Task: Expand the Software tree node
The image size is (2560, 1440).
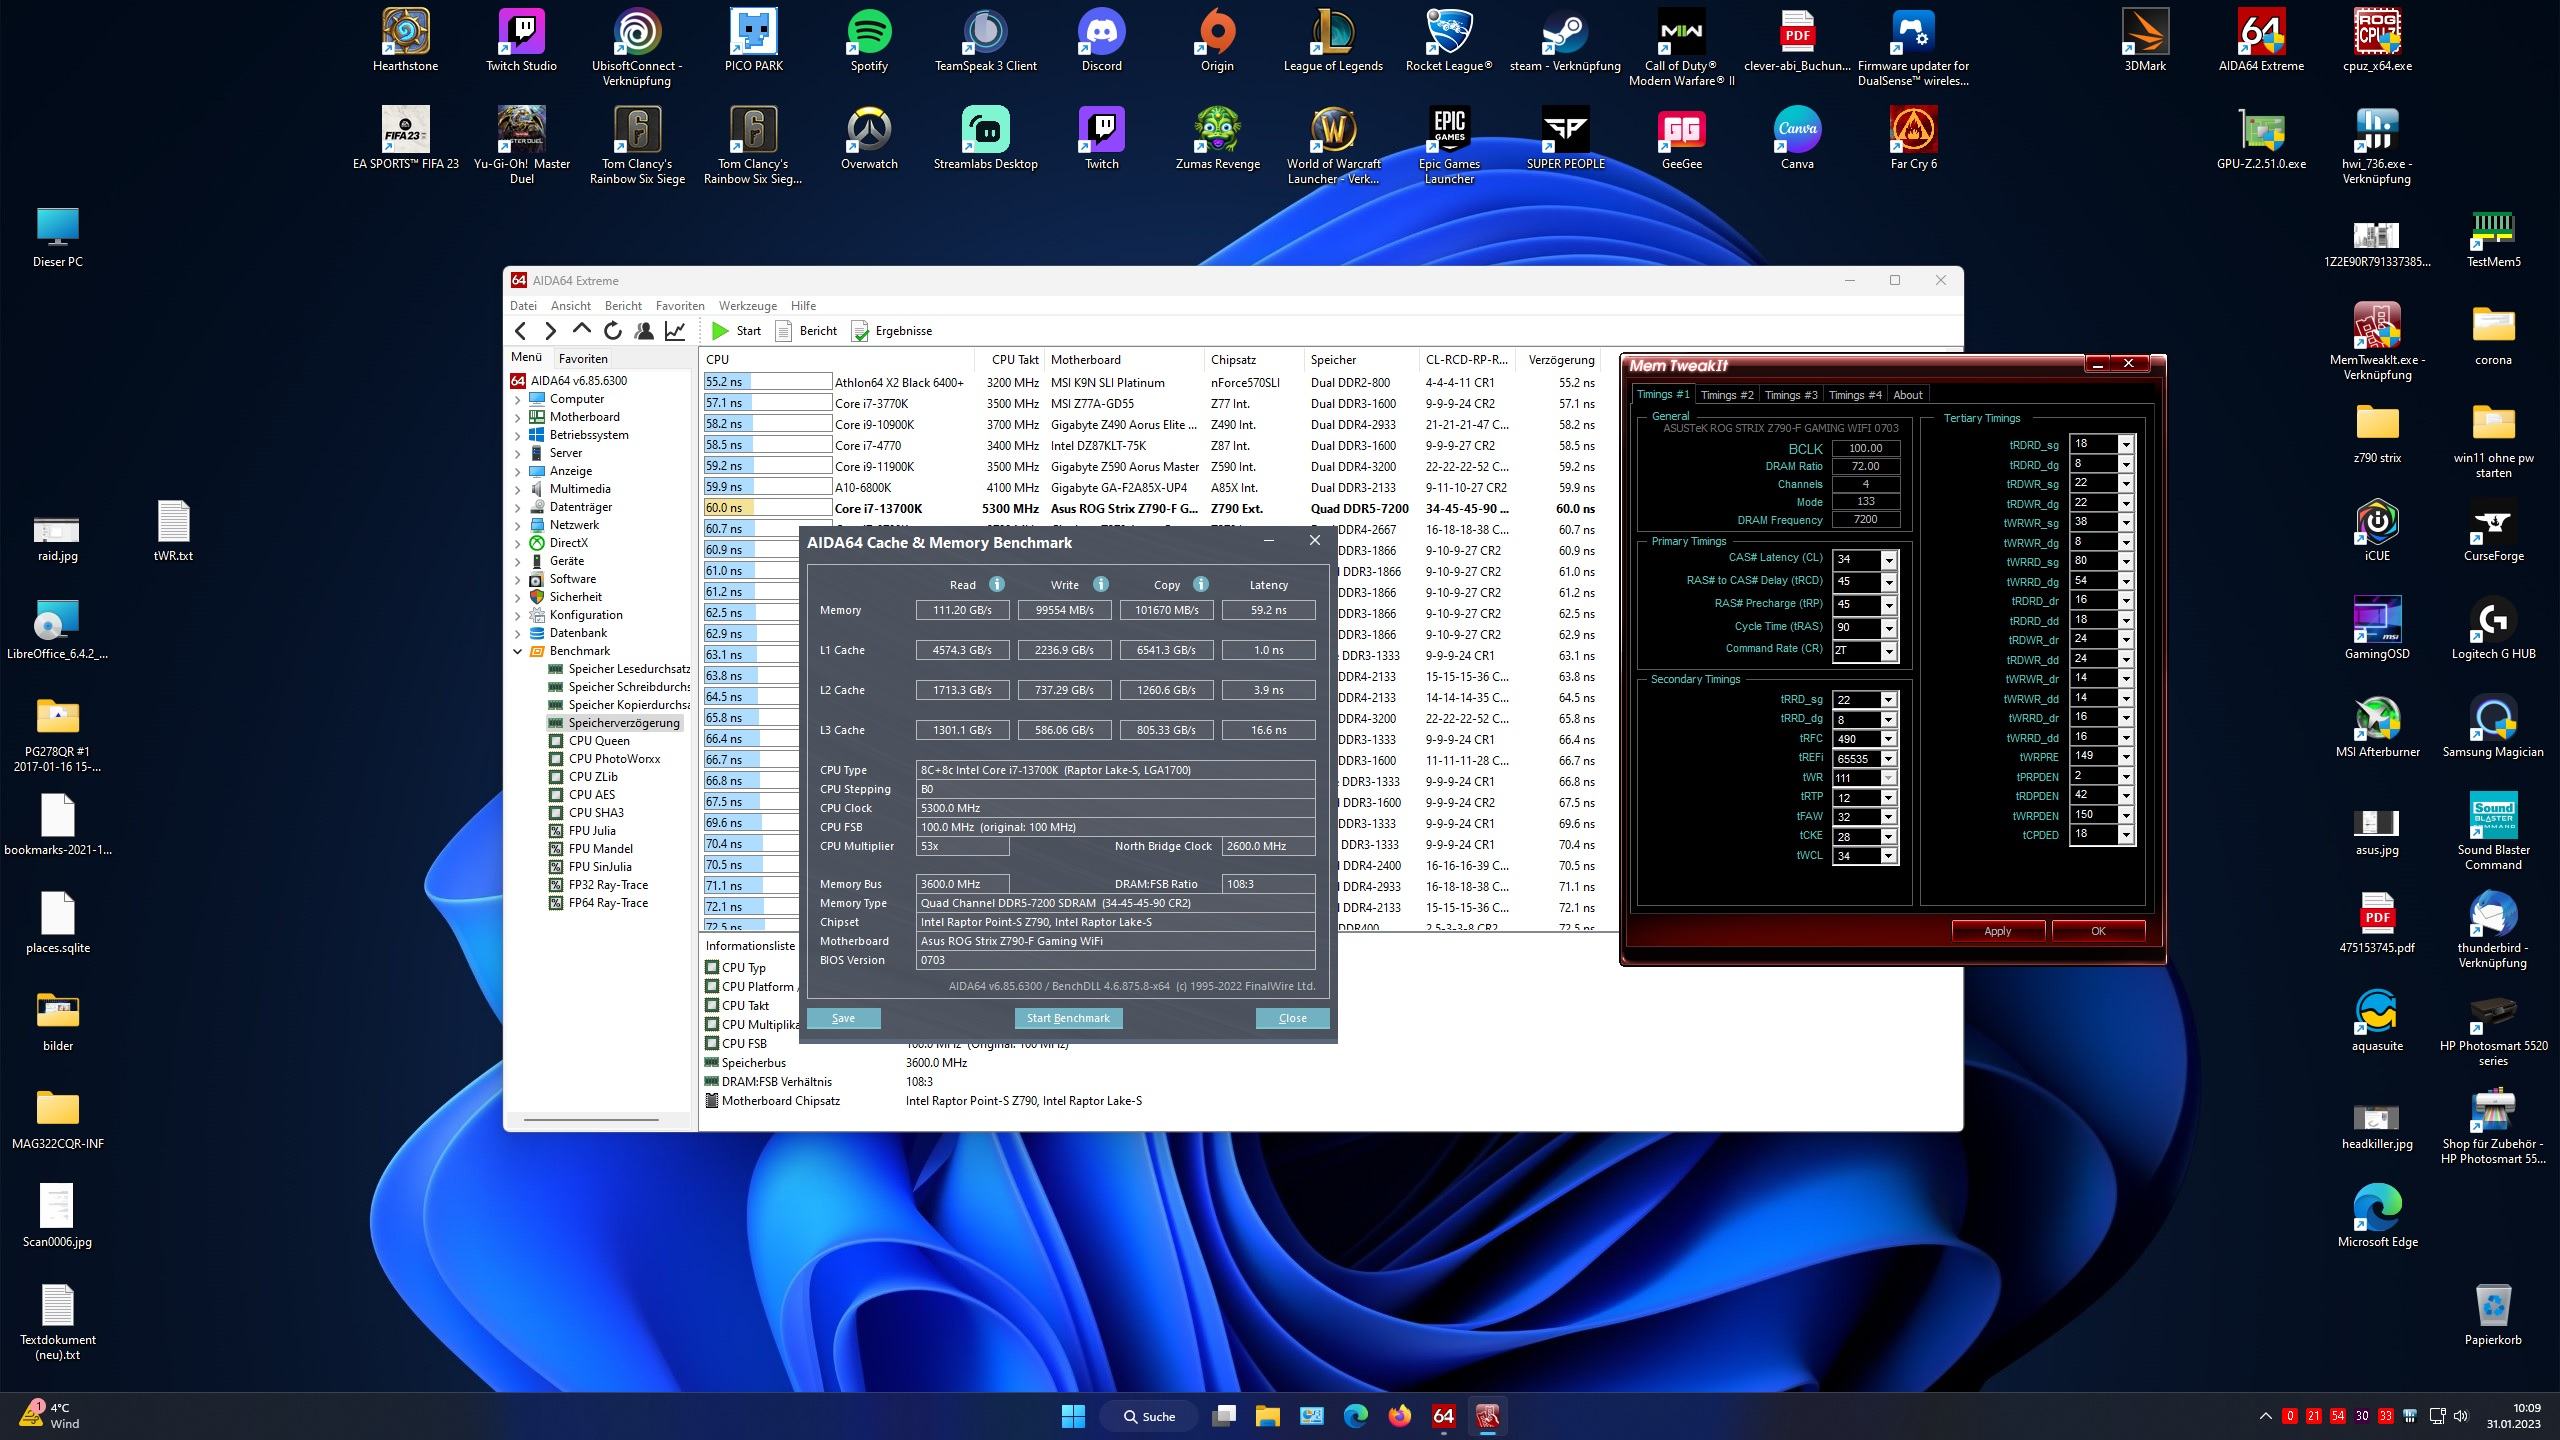Action: pos(518,579)
